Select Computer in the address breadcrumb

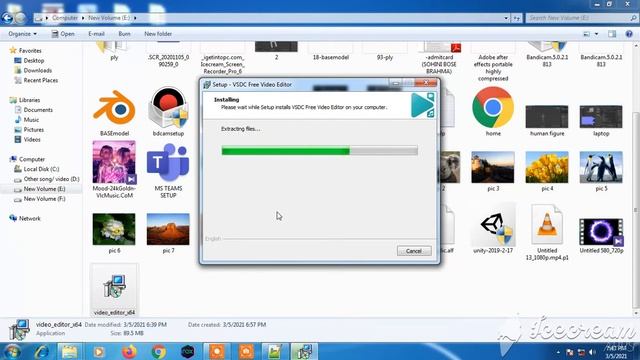pyautogui.click(x=65, y=18)
